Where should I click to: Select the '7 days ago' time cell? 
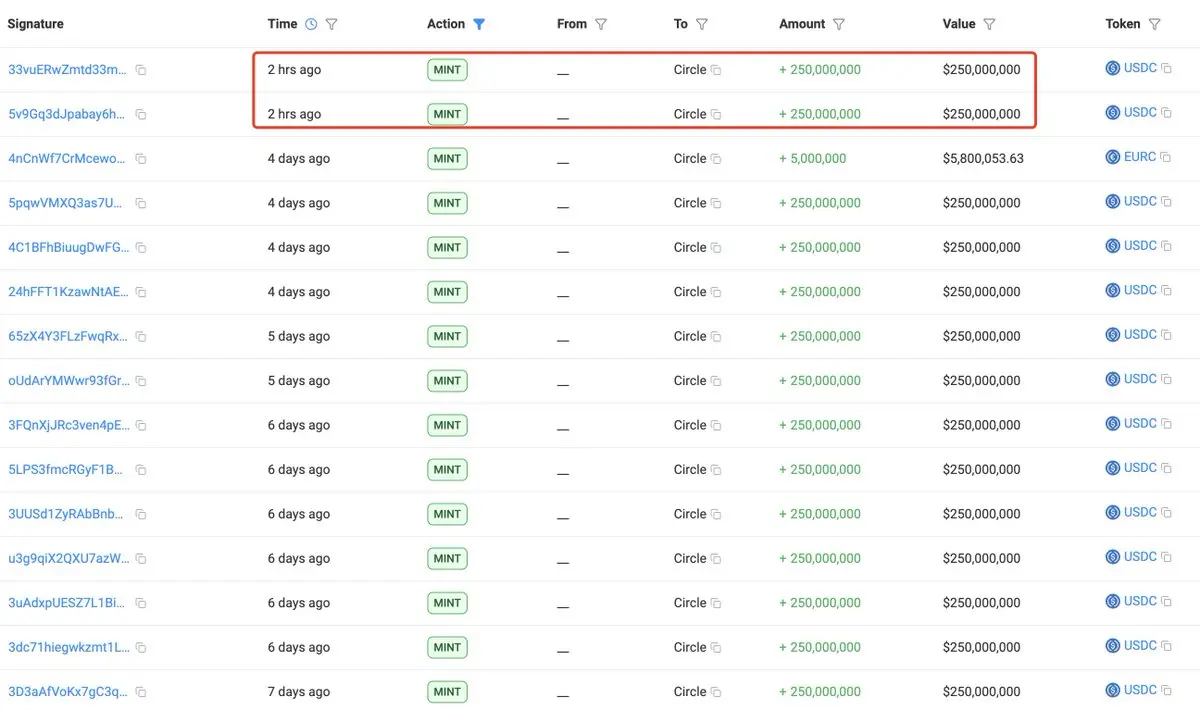pyautogui.click(x=299, y=692)
